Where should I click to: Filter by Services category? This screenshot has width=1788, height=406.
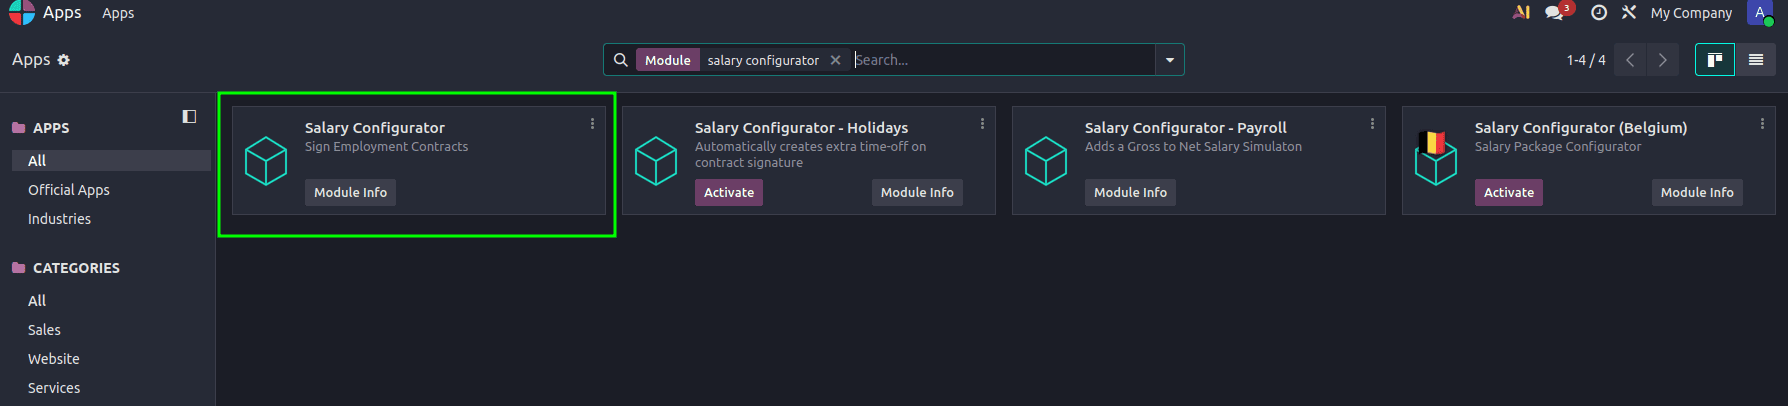[x=54, y=388]
